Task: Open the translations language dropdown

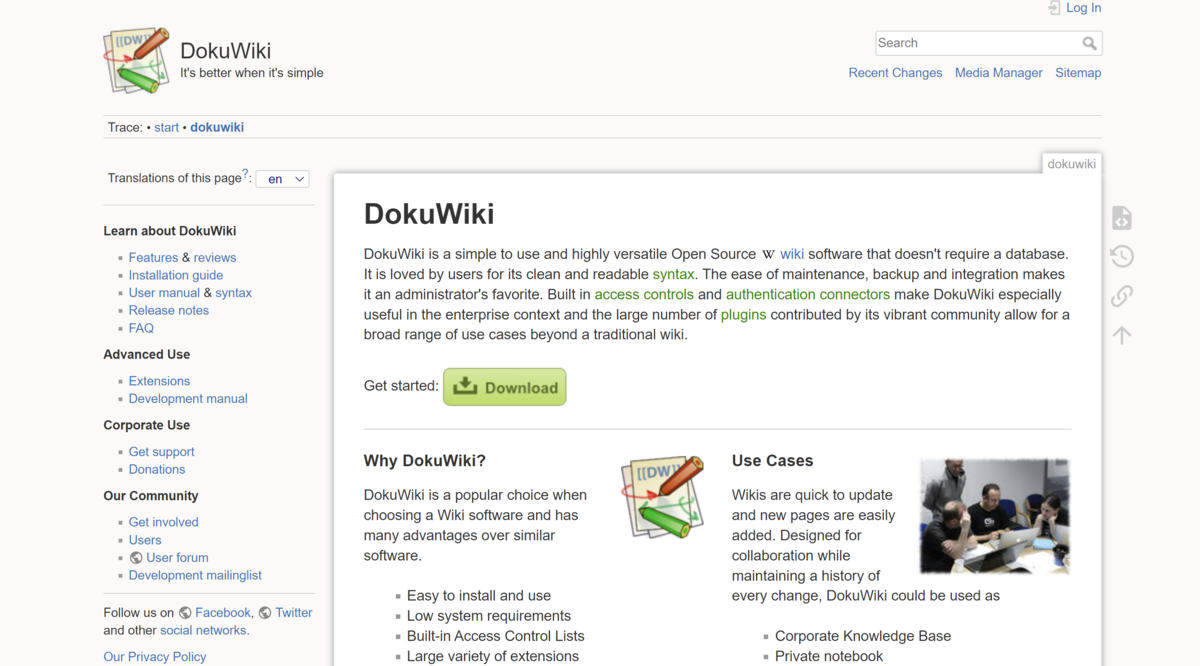Action: coord(283,179)
